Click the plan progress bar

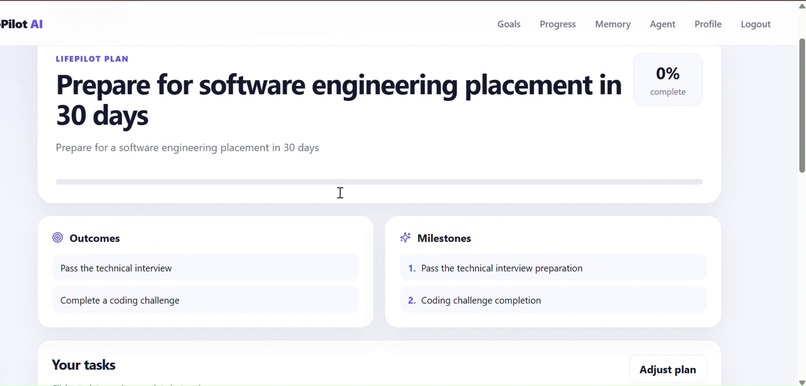tap(379, 181)
